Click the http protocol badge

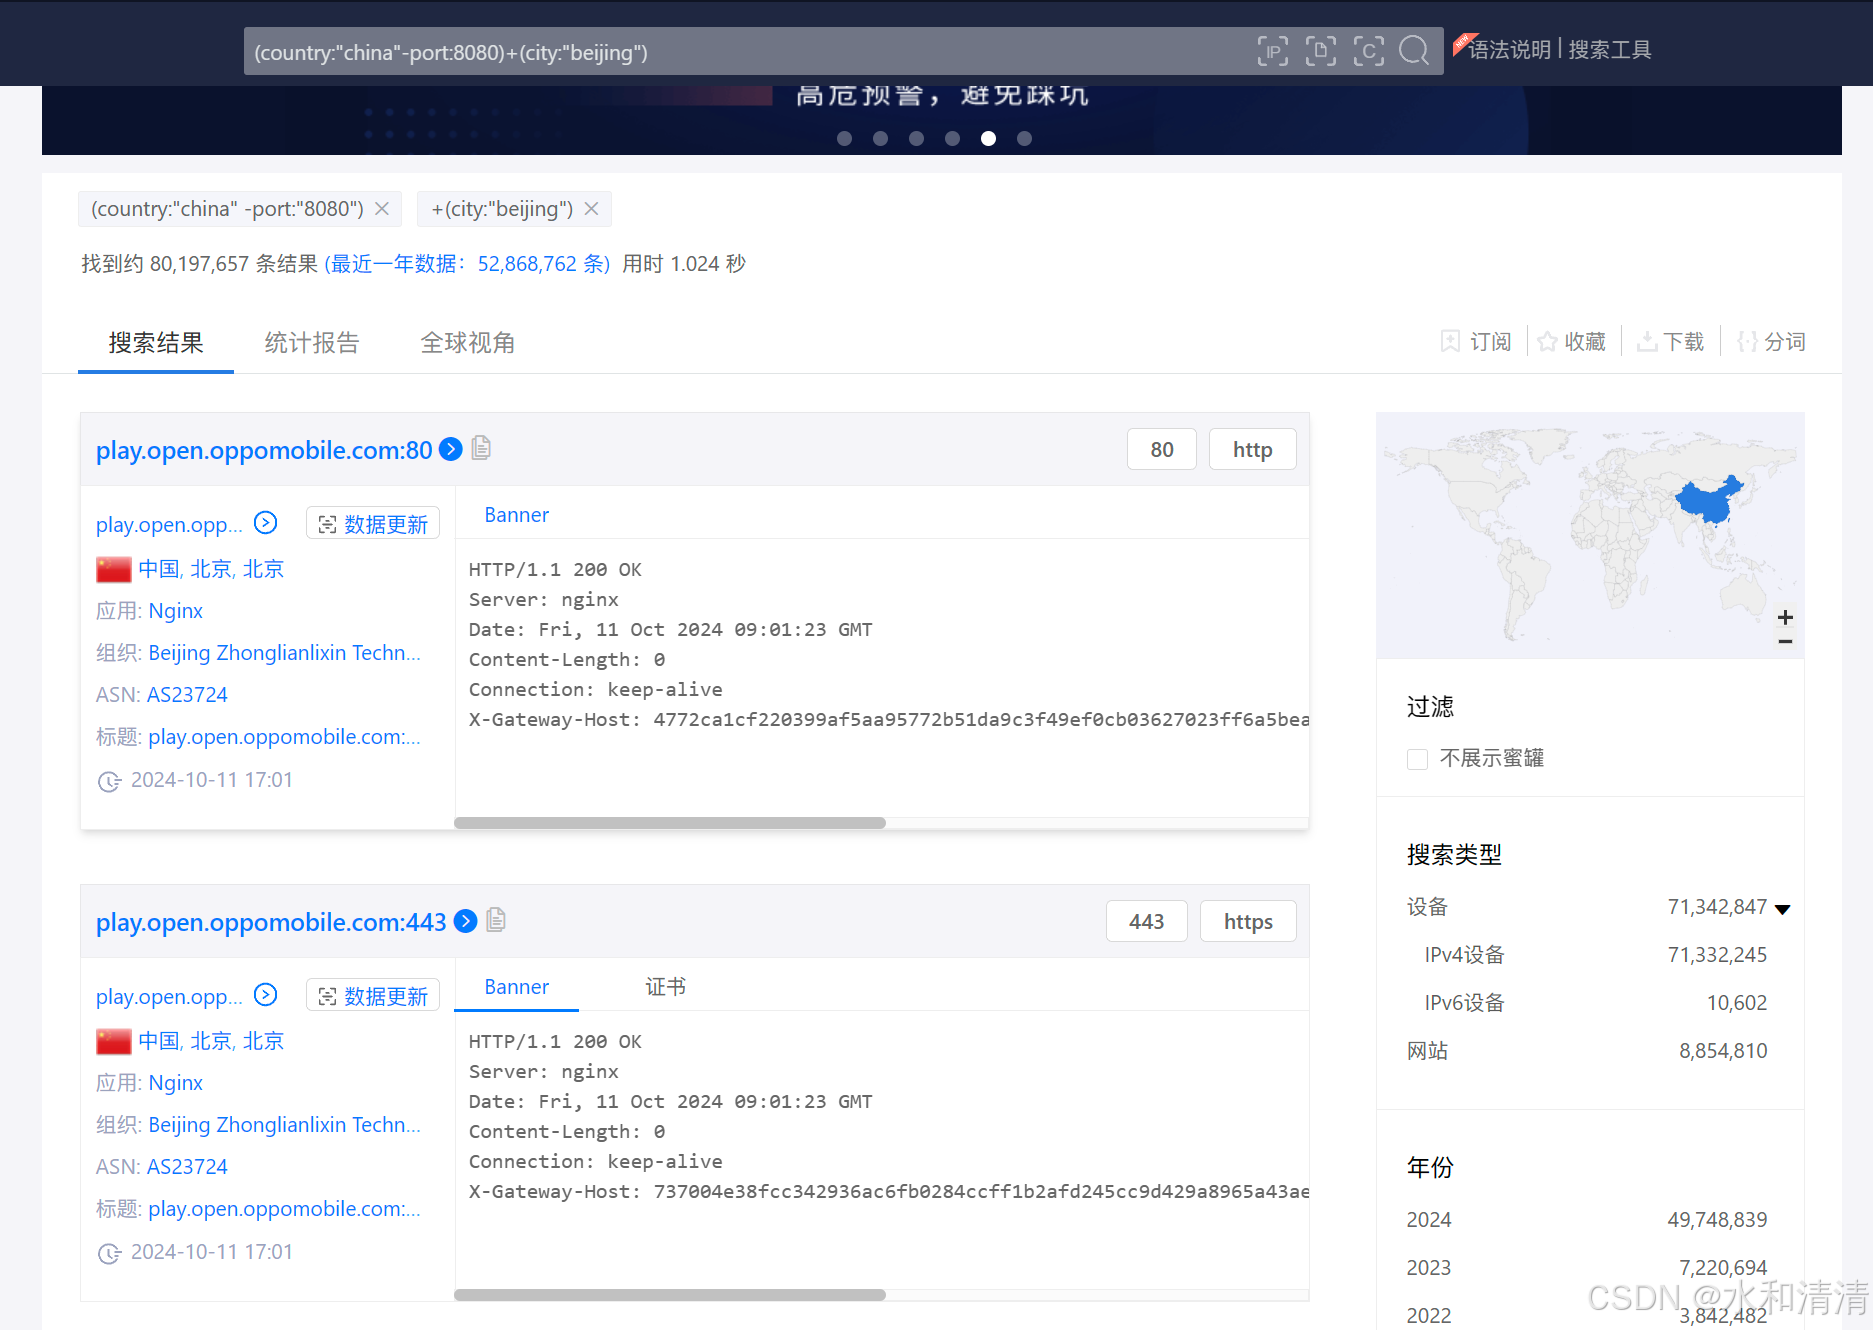click(x=1252, y=450)
